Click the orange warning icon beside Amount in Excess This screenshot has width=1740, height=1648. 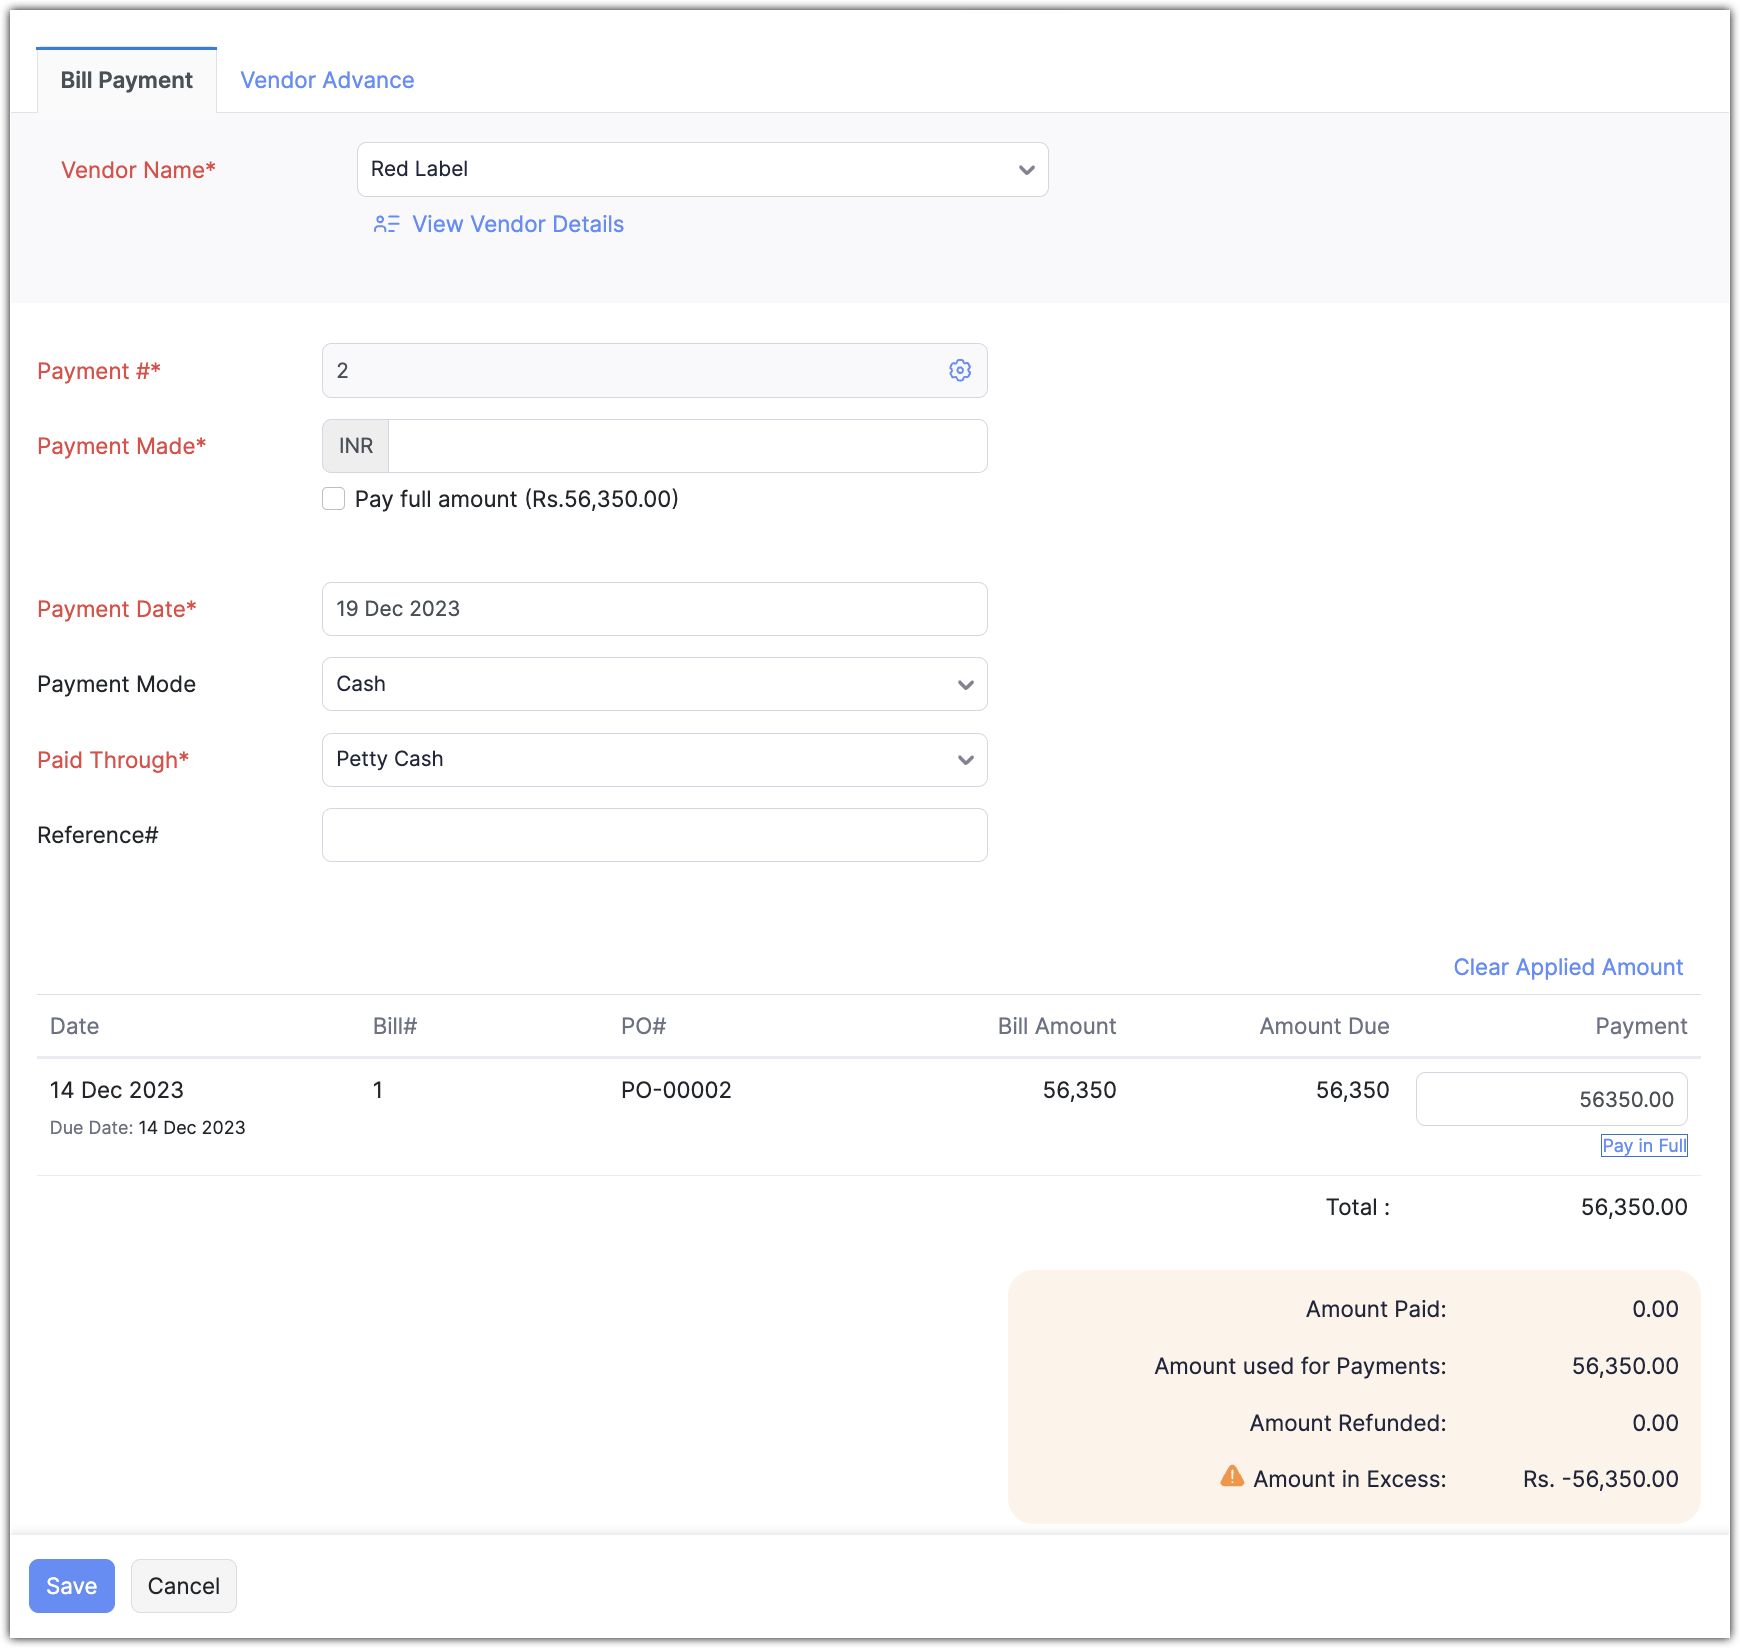pos(1232,1477)
